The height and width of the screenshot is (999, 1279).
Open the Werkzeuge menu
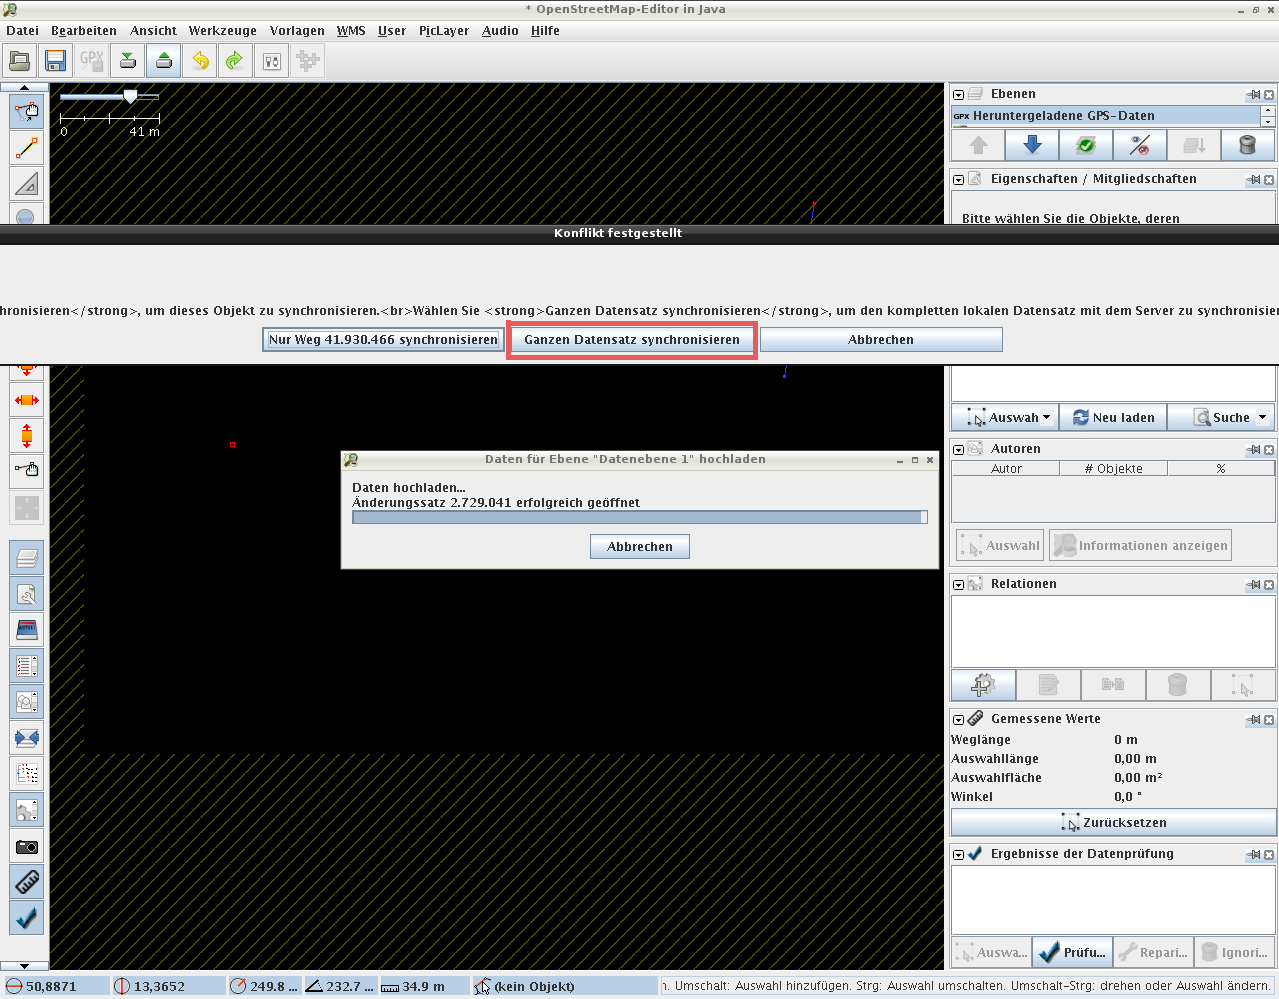point(223,31)
